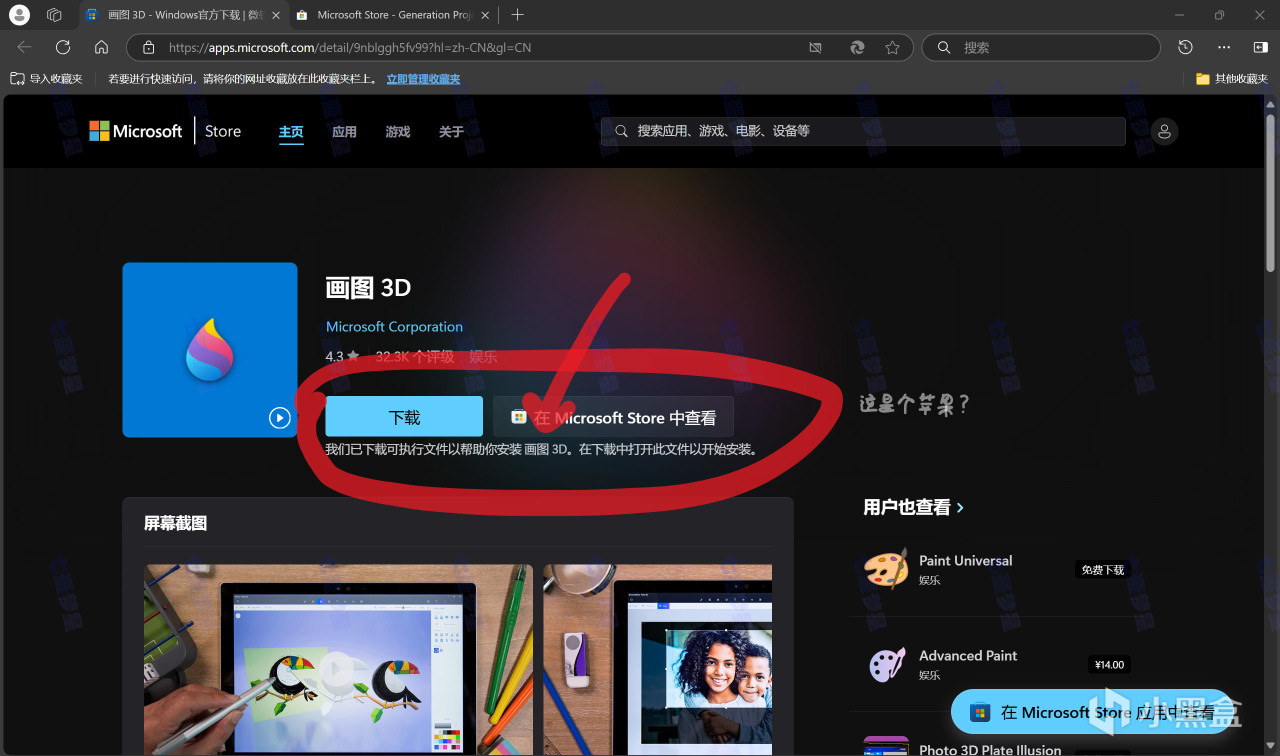Open the browser extension icon beside the star
This screenshot has height=756, width=1280.
857,47
